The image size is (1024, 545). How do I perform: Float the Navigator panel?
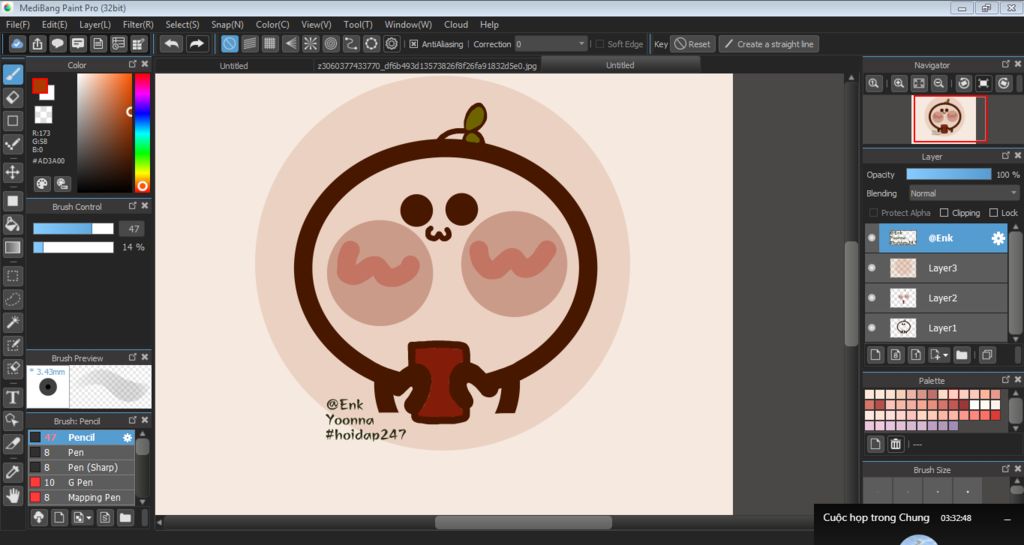coord(1005,64)
